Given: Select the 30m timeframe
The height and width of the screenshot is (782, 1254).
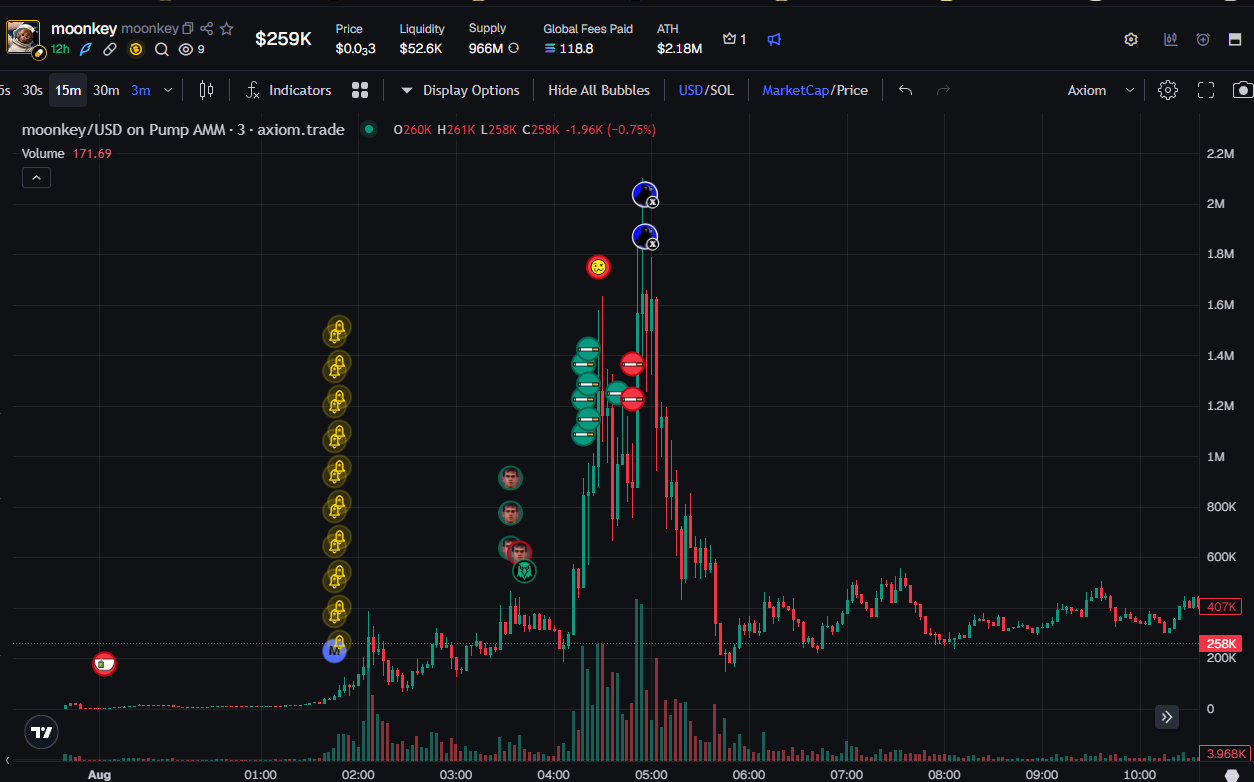Looking at the screenshot, I should pyautogui.click(x=106, y=90).
